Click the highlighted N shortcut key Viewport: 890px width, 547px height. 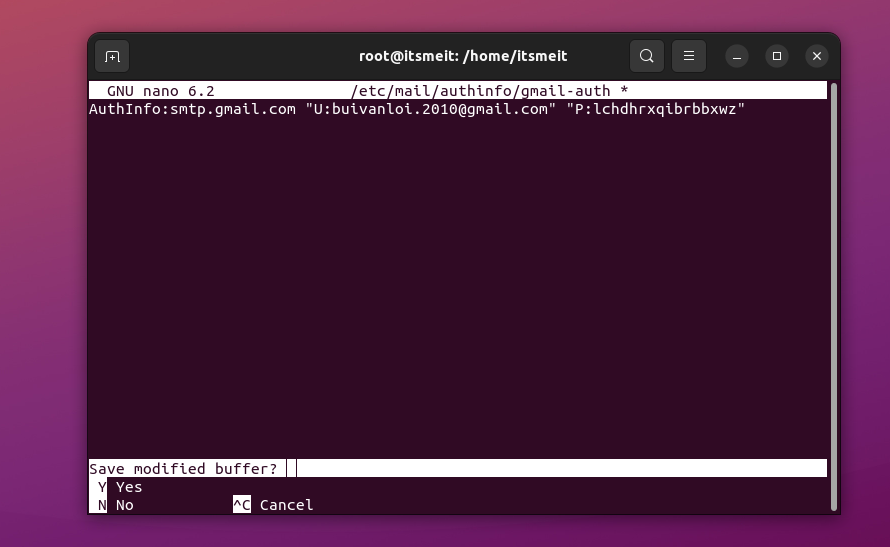[102, 505]
